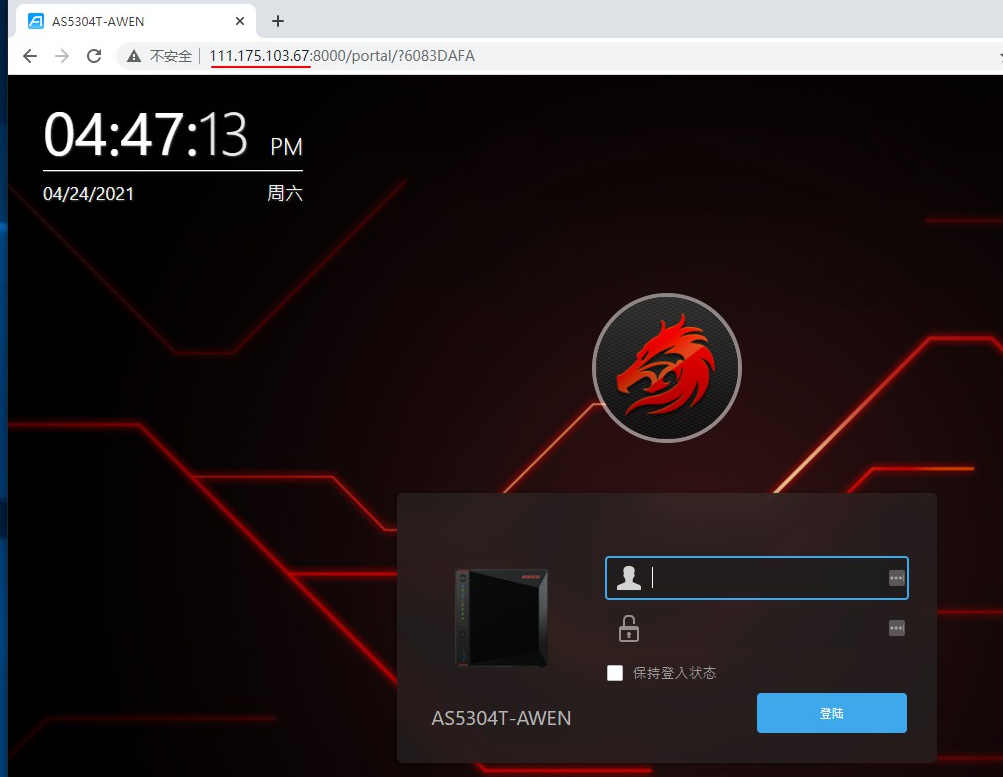The width and height of the screenshot is (1003, 777).
Task: Click the ASUSTOR favicon on the tab
Action: [x=36, y=21]
